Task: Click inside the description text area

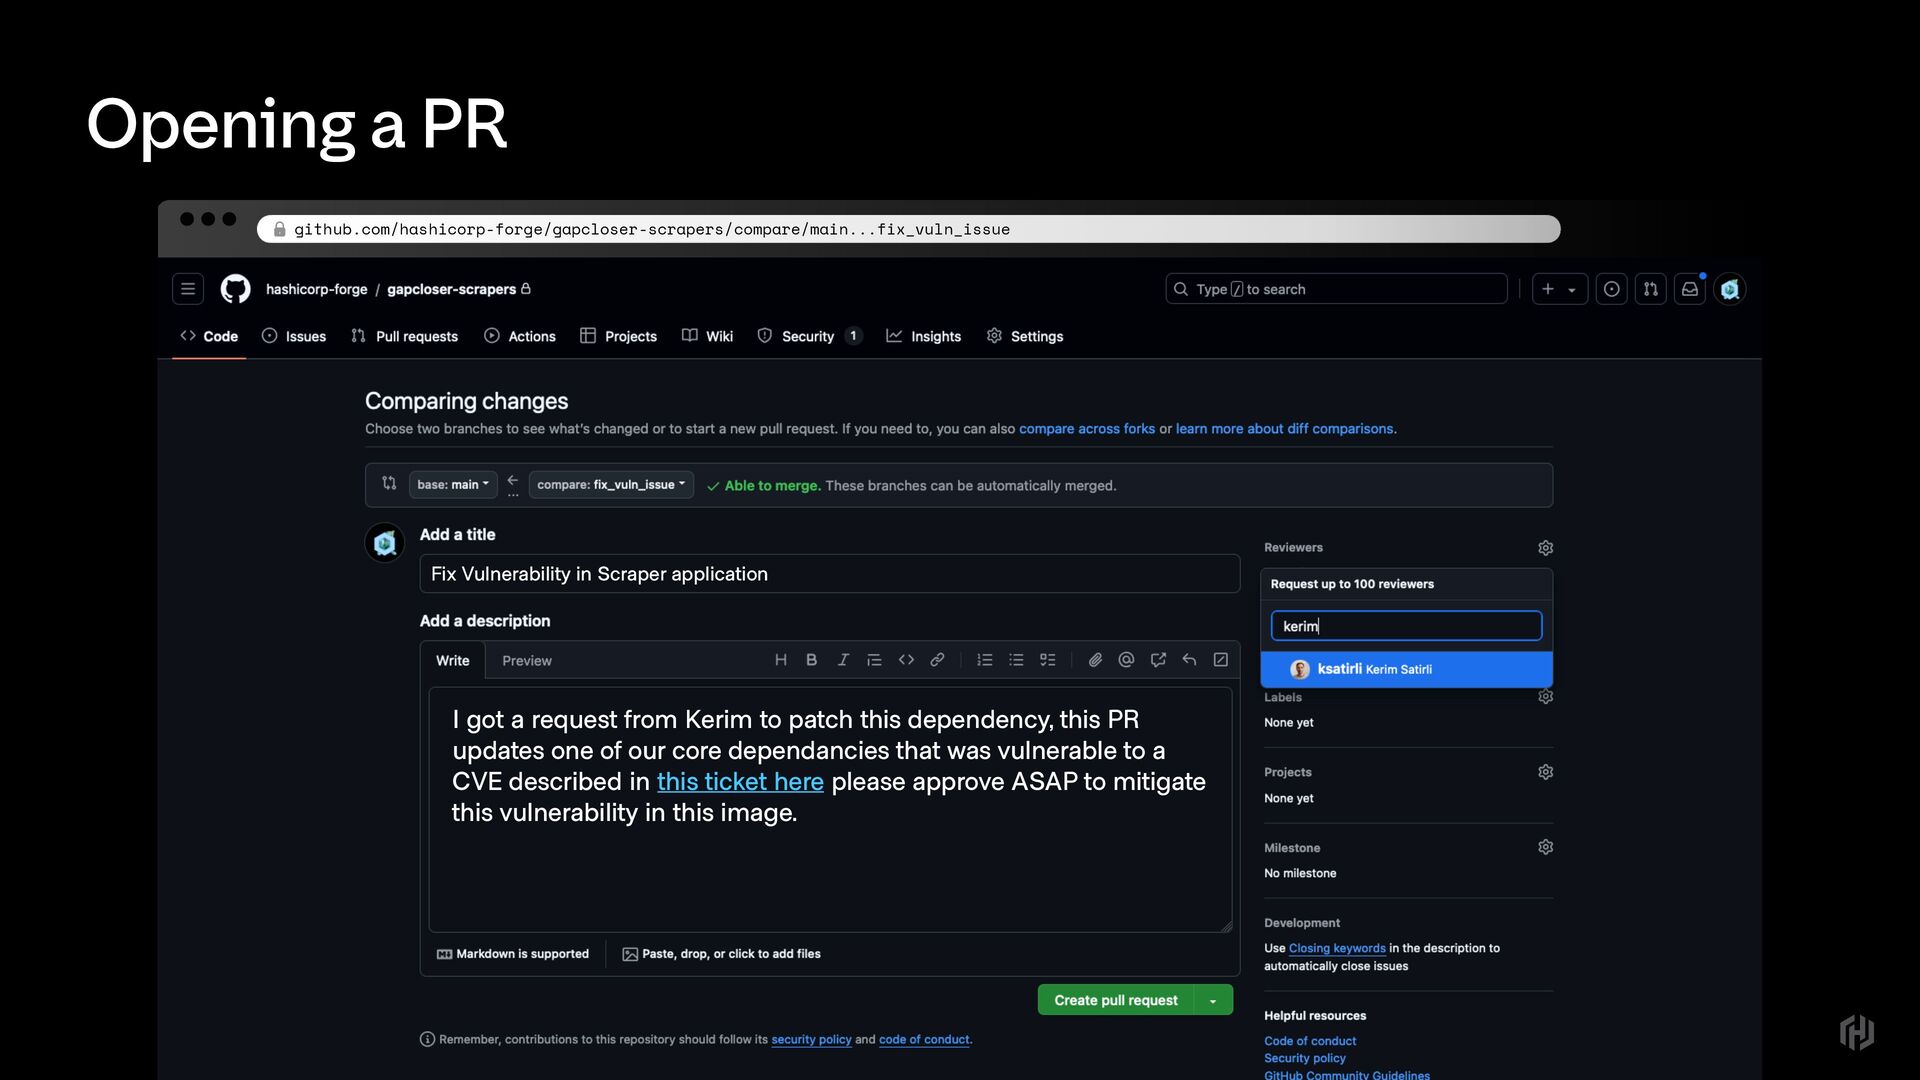Action: (830, 810)
